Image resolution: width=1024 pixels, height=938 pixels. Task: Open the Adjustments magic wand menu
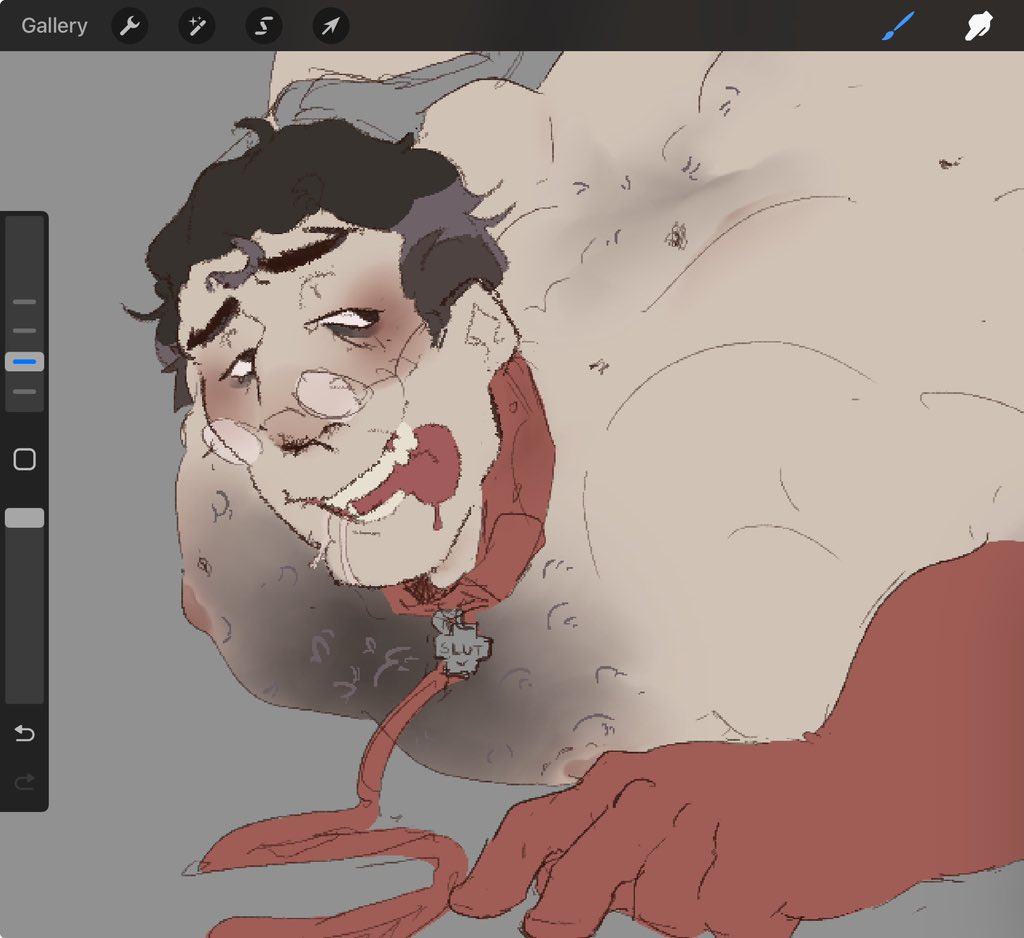197,26
